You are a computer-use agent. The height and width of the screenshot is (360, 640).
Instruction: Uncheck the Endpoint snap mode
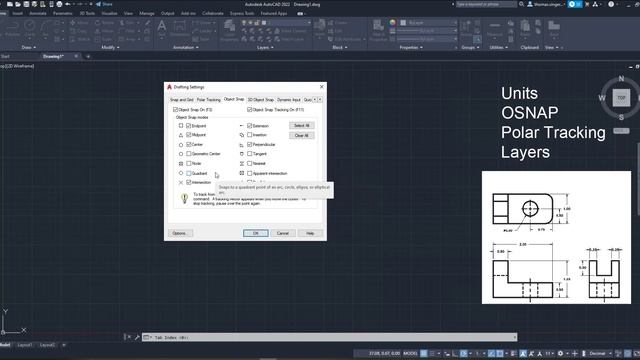189,126
